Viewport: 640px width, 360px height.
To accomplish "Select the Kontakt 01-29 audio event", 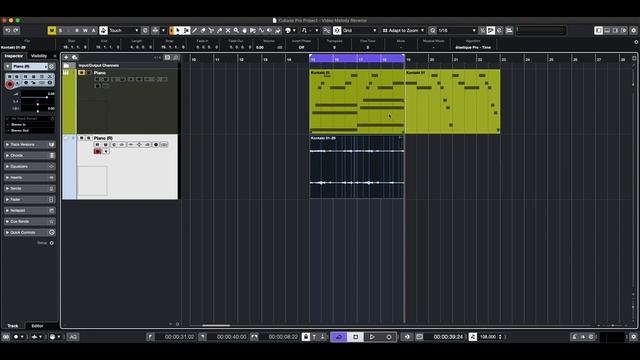I will click(357, 167).
